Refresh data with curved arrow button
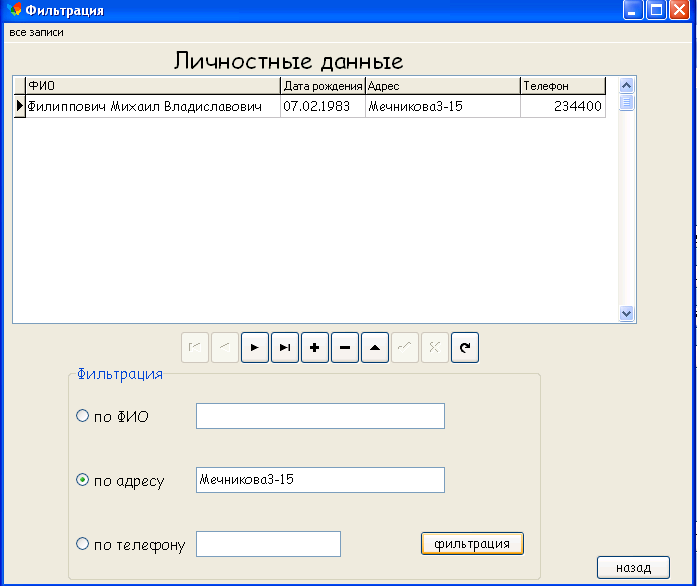This screenshot has height=586, width=697. coord(465,347)
